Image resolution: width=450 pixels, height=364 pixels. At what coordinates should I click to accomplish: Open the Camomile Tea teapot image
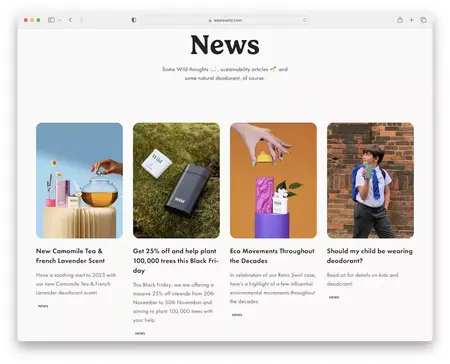(x=79, y=180)
